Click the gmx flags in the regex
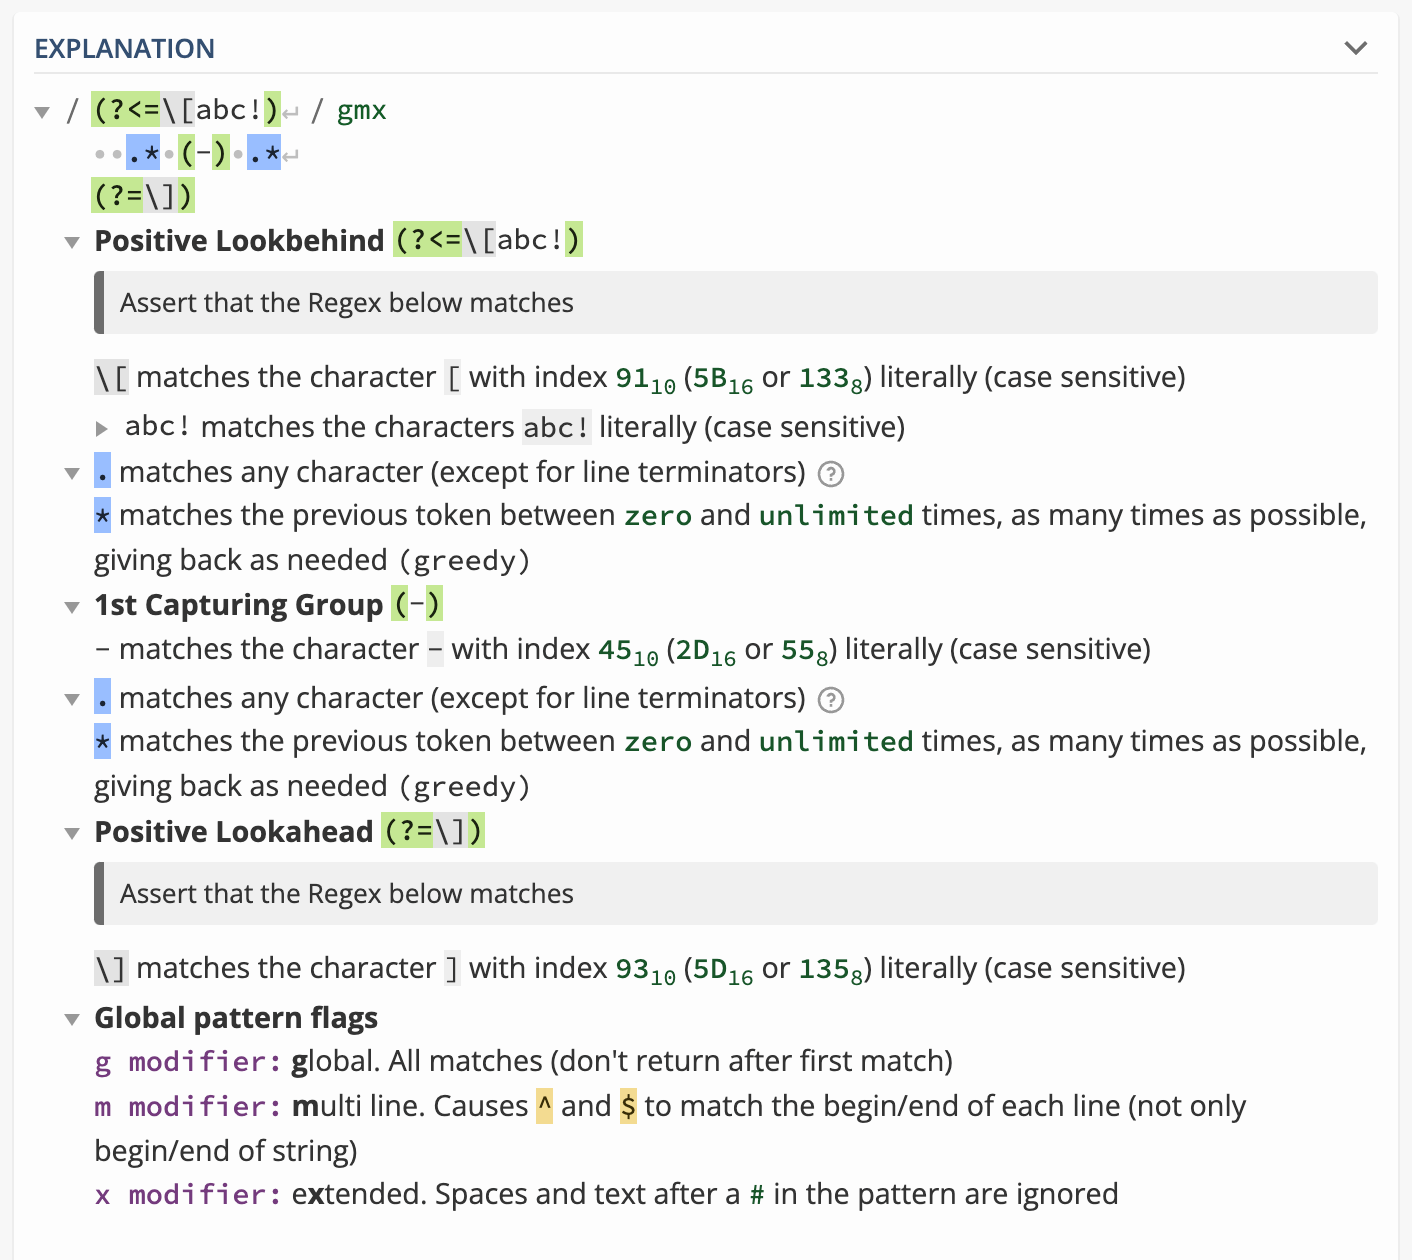The image size is (1412, 1260). click(361, 110)
